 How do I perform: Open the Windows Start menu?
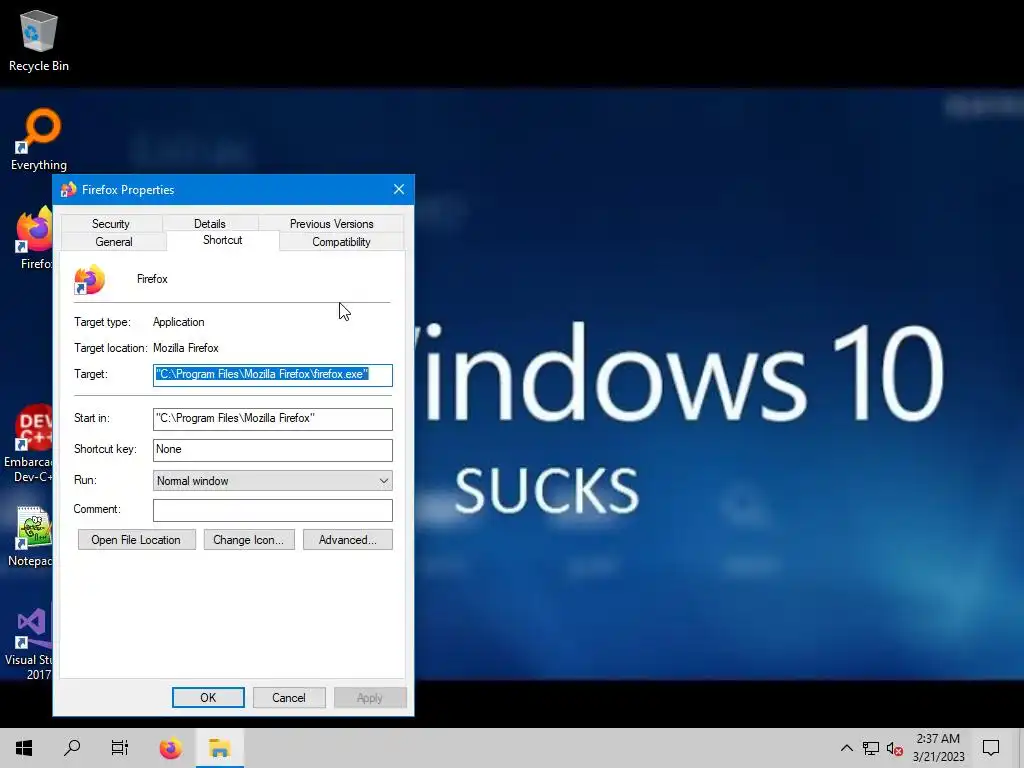coord(24,748)
